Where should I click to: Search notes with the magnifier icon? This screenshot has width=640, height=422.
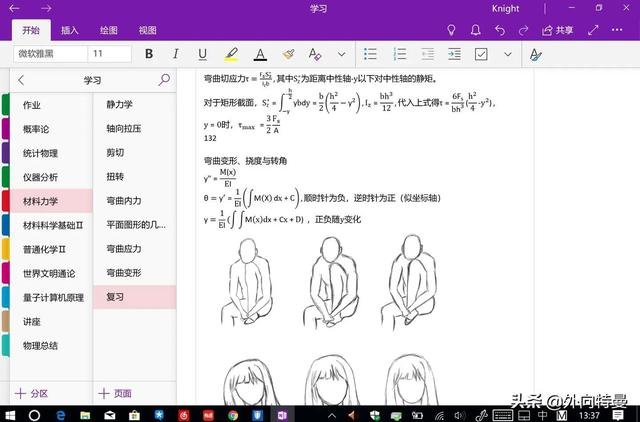pyautogui.click(x=164, y=80)
